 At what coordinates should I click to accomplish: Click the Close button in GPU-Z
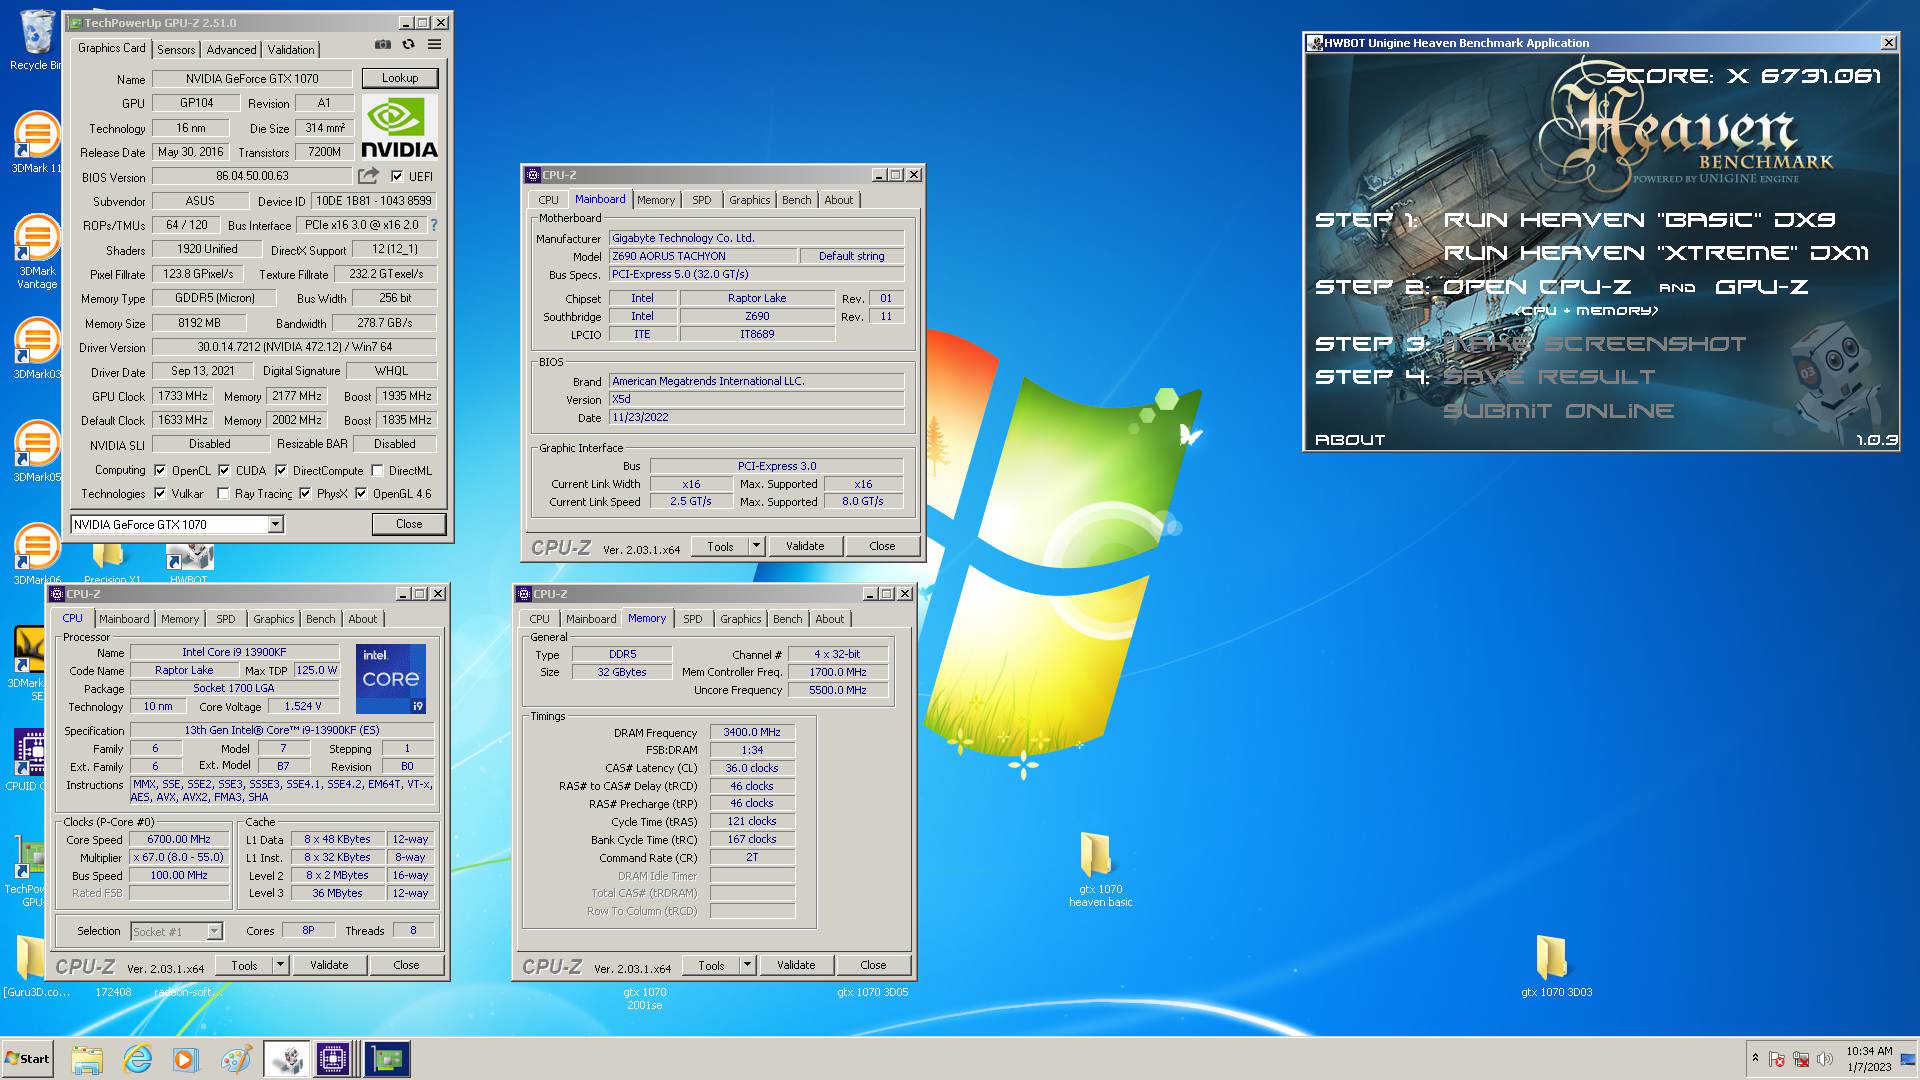[x=409, y=524]
